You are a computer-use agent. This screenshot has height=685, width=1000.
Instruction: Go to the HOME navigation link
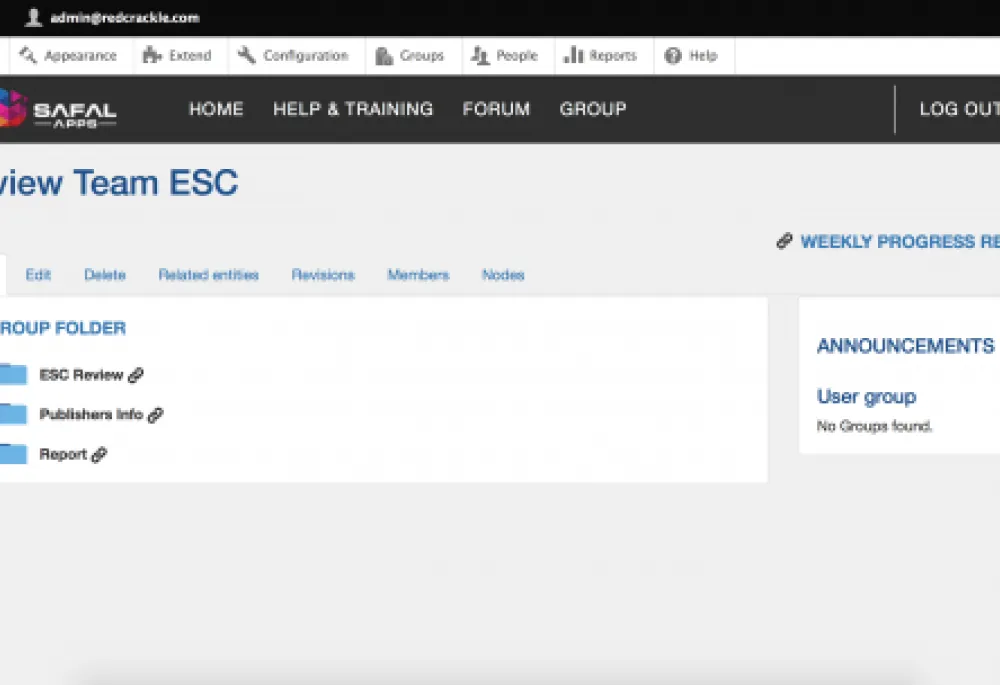coord(216,109)
